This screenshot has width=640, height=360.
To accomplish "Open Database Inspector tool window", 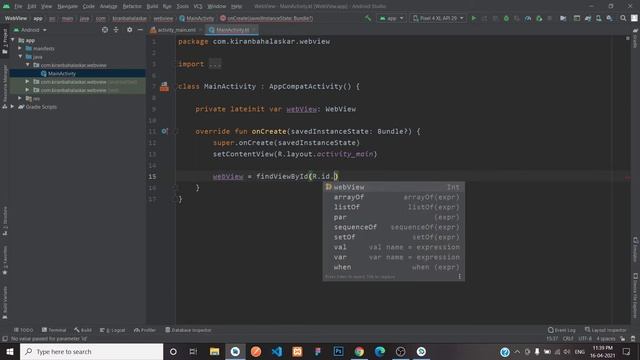I will [188, 330].
